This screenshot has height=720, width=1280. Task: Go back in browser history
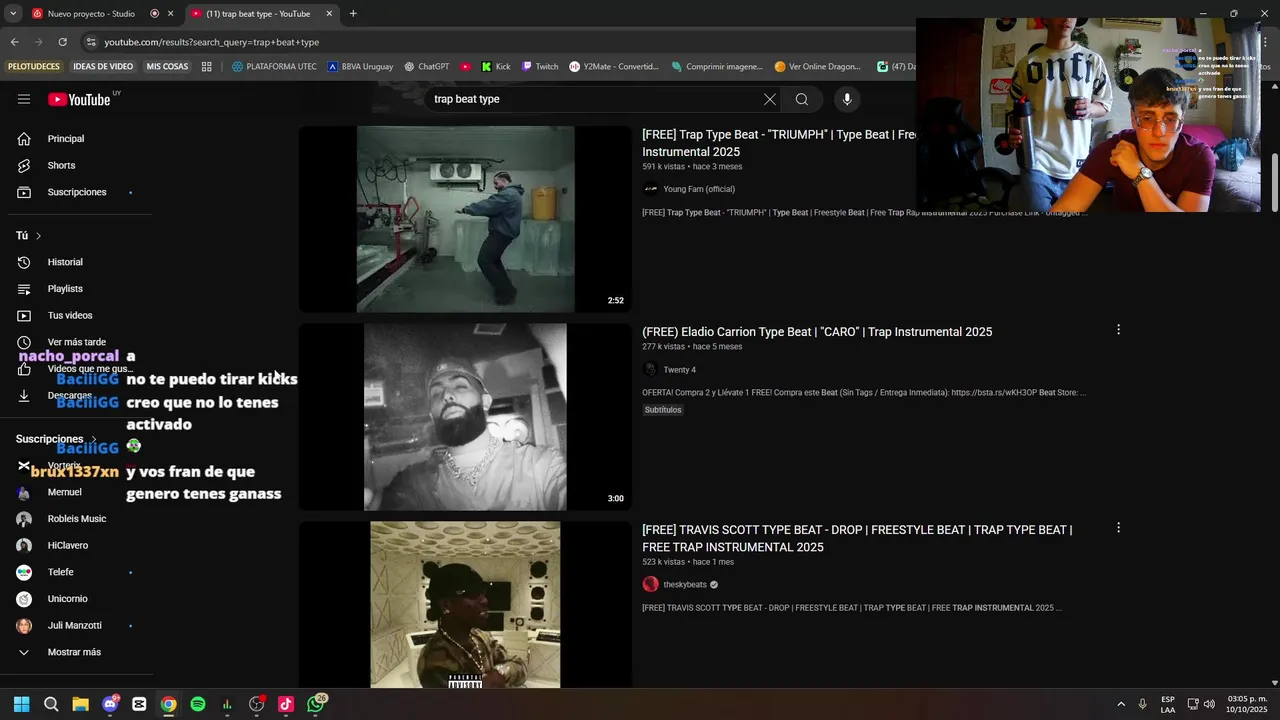(14, 42)
